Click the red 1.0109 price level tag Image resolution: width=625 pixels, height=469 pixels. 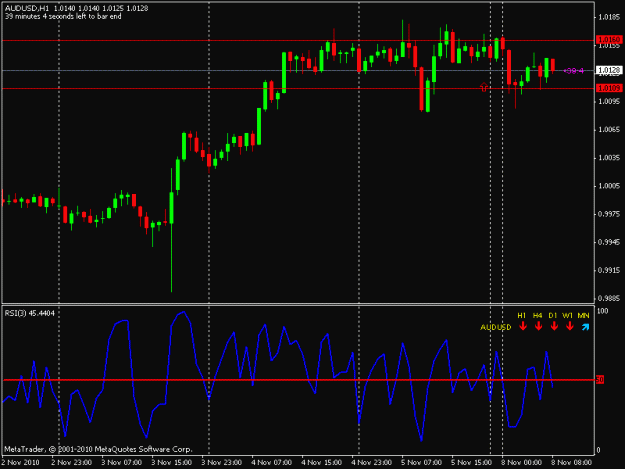(x=609, y=88)
